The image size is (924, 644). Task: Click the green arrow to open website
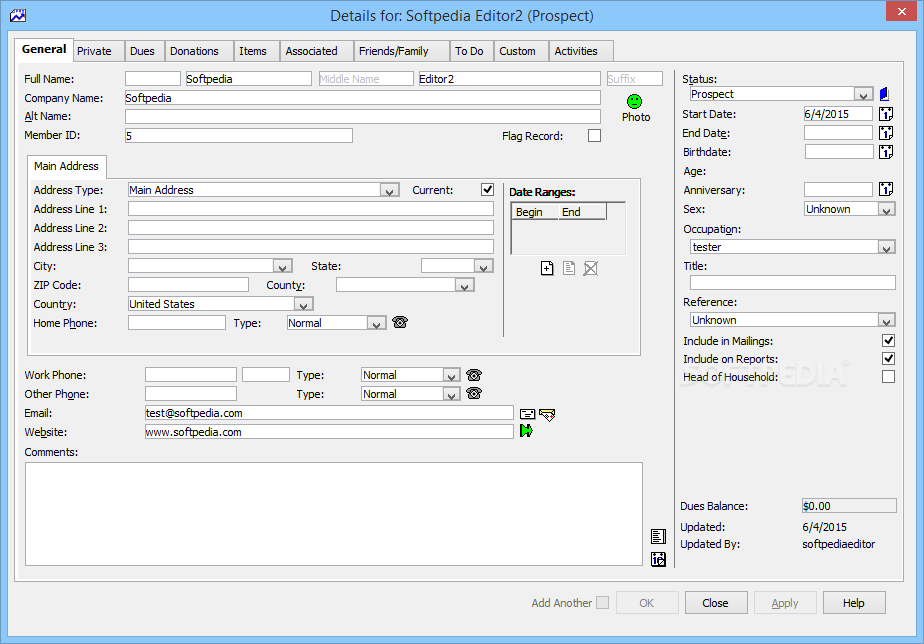526,431
